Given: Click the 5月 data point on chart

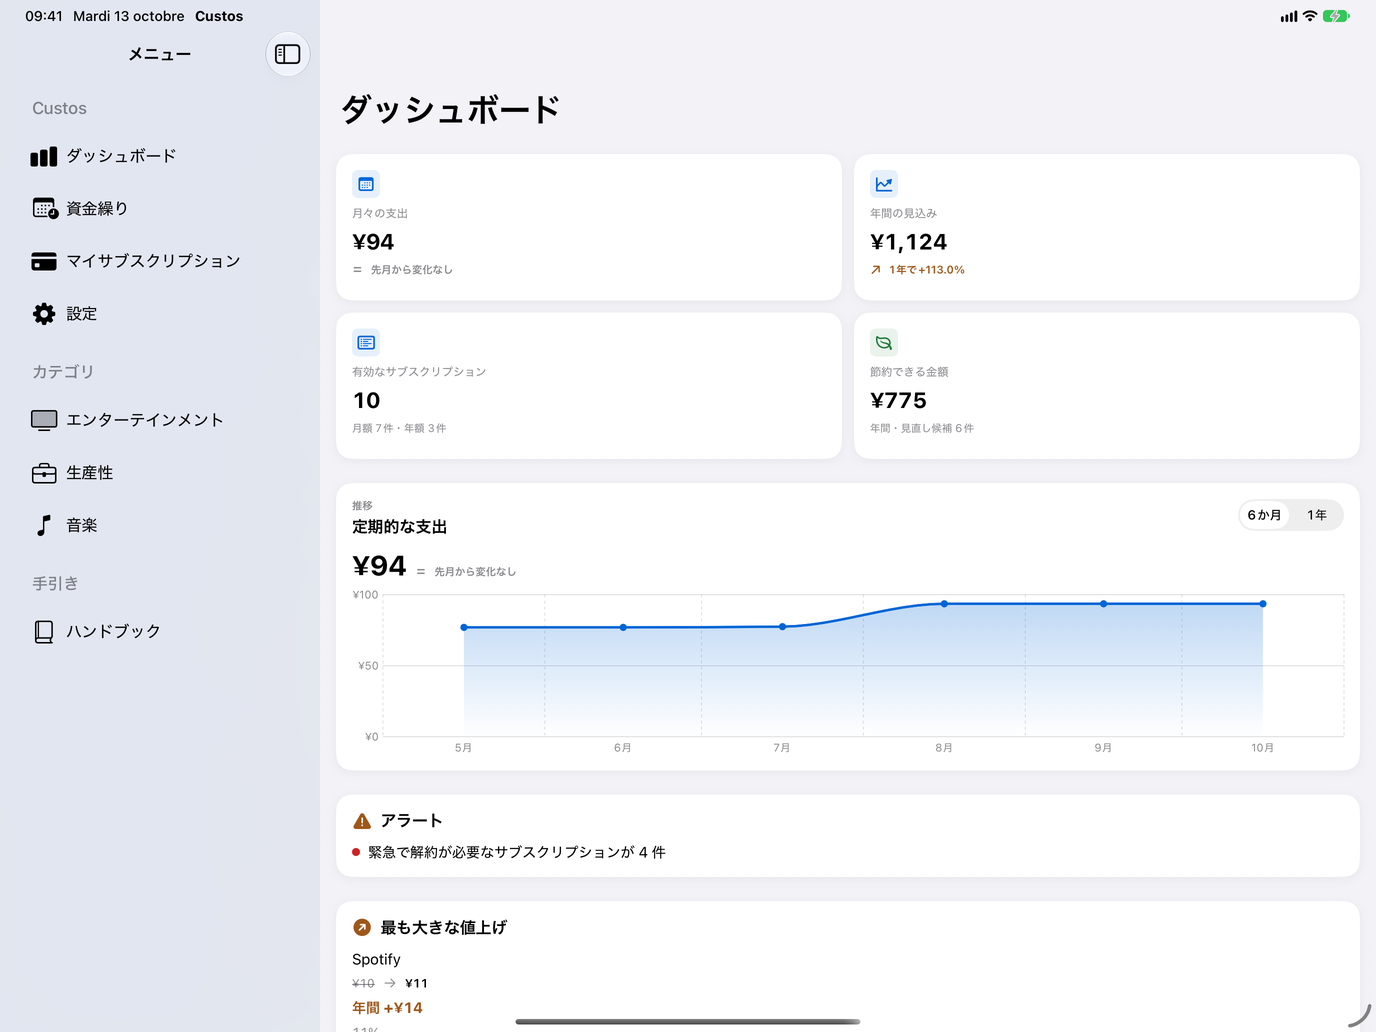Looking at the screenshot, I should [x=464, y=627].
